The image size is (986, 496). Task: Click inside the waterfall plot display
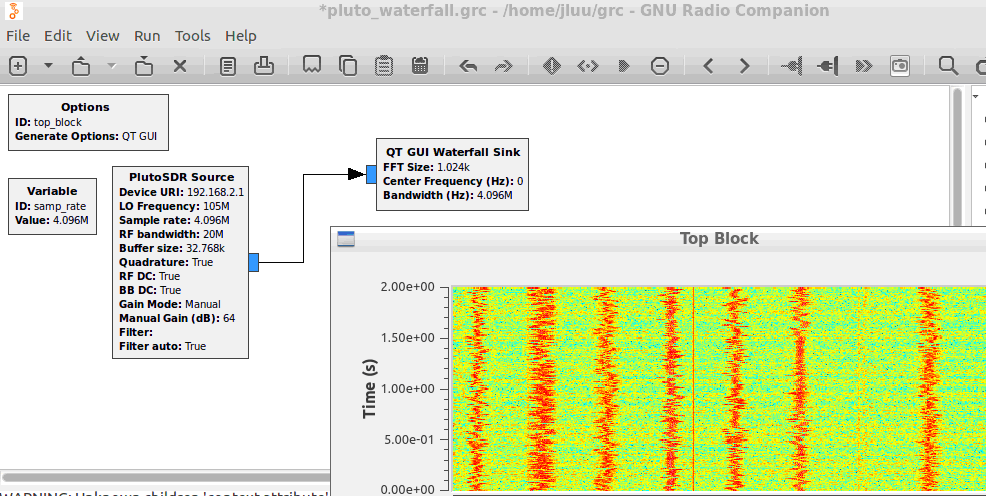tap(719, 389)
